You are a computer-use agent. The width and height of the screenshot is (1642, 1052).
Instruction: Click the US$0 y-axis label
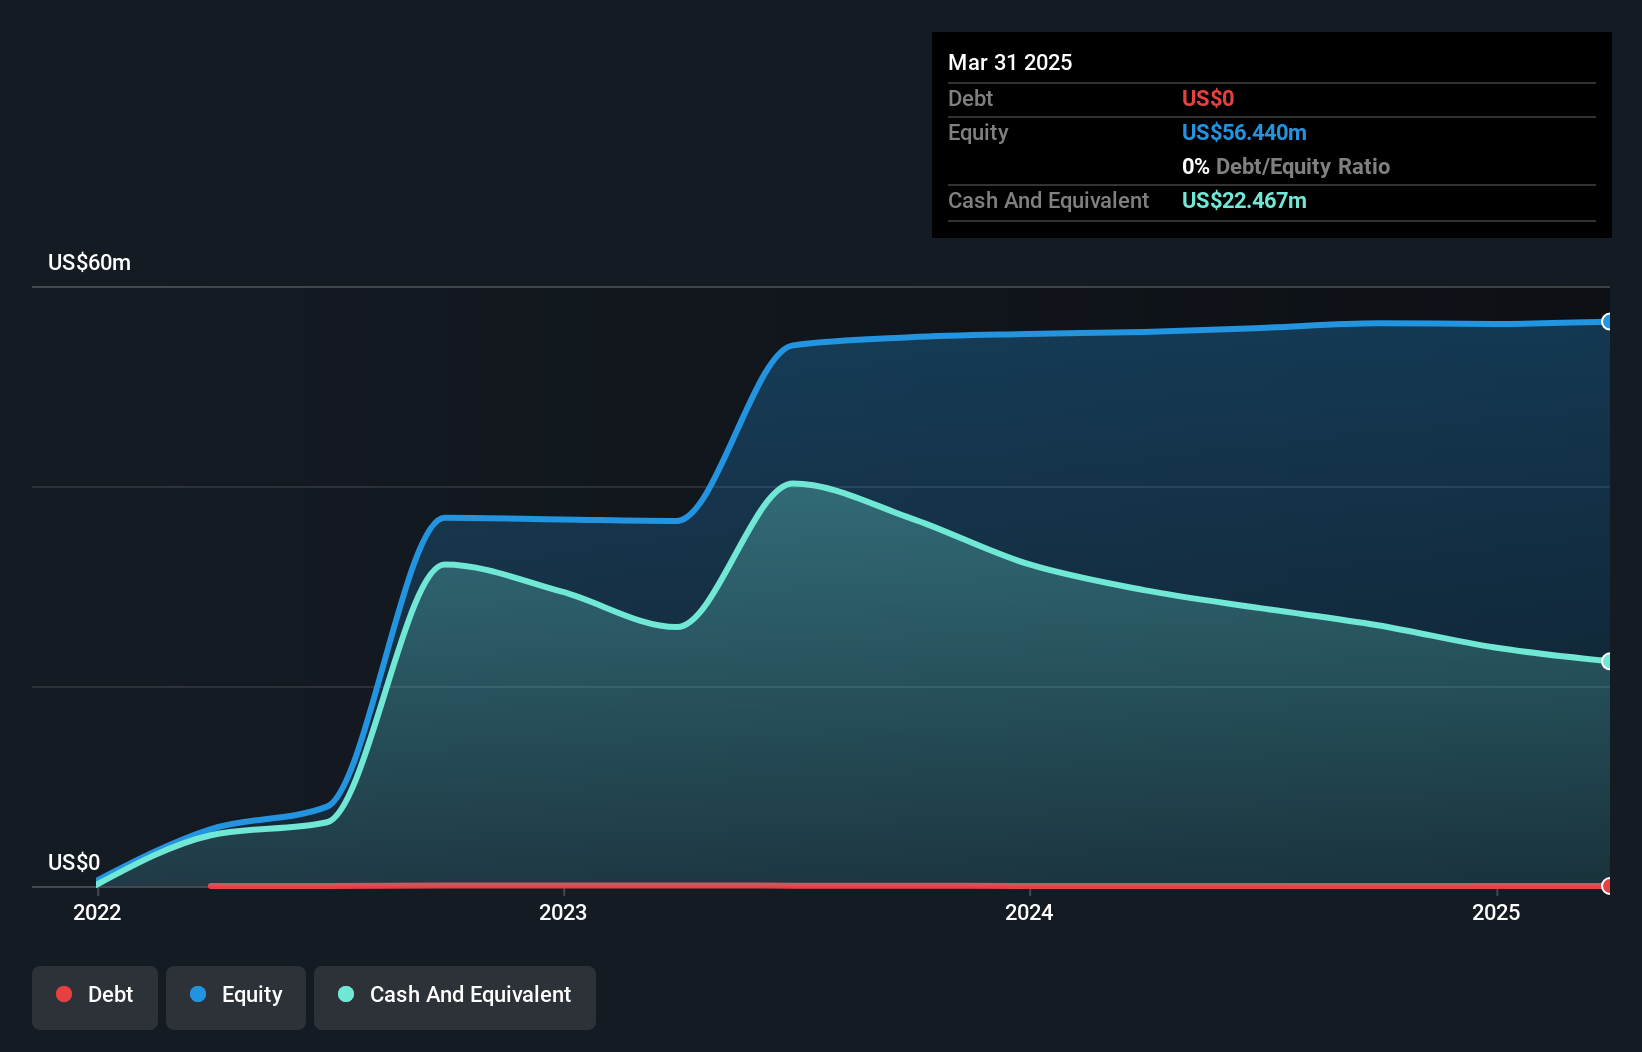click(x=74, y=862)
